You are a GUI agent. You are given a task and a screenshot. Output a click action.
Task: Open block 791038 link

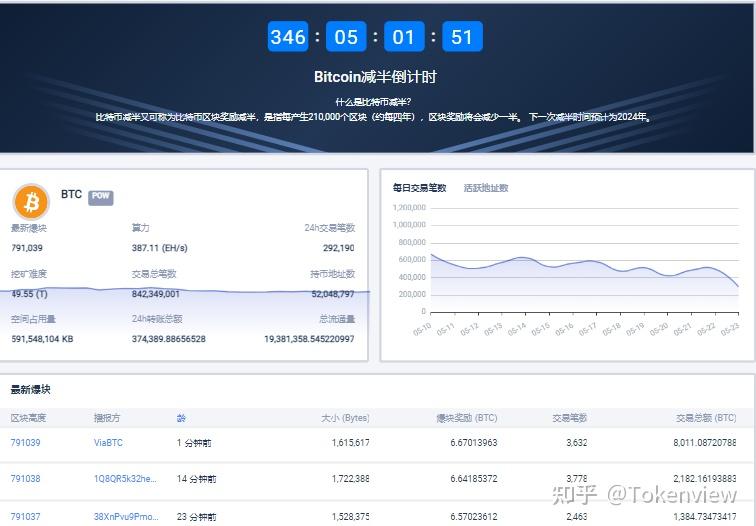click(x=26, y=479)
